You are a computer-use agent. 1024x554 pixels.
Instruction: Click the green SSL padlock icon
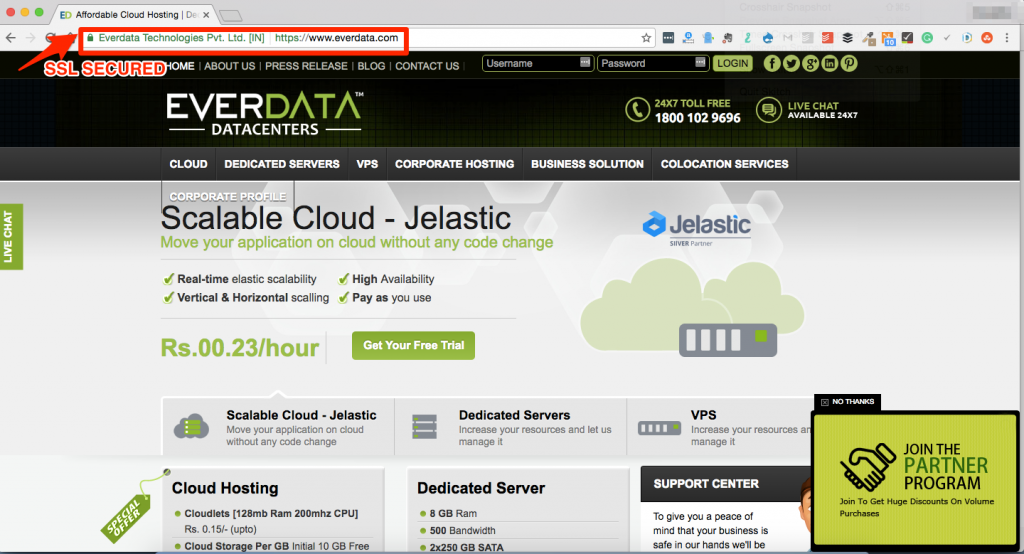[90, 38]
